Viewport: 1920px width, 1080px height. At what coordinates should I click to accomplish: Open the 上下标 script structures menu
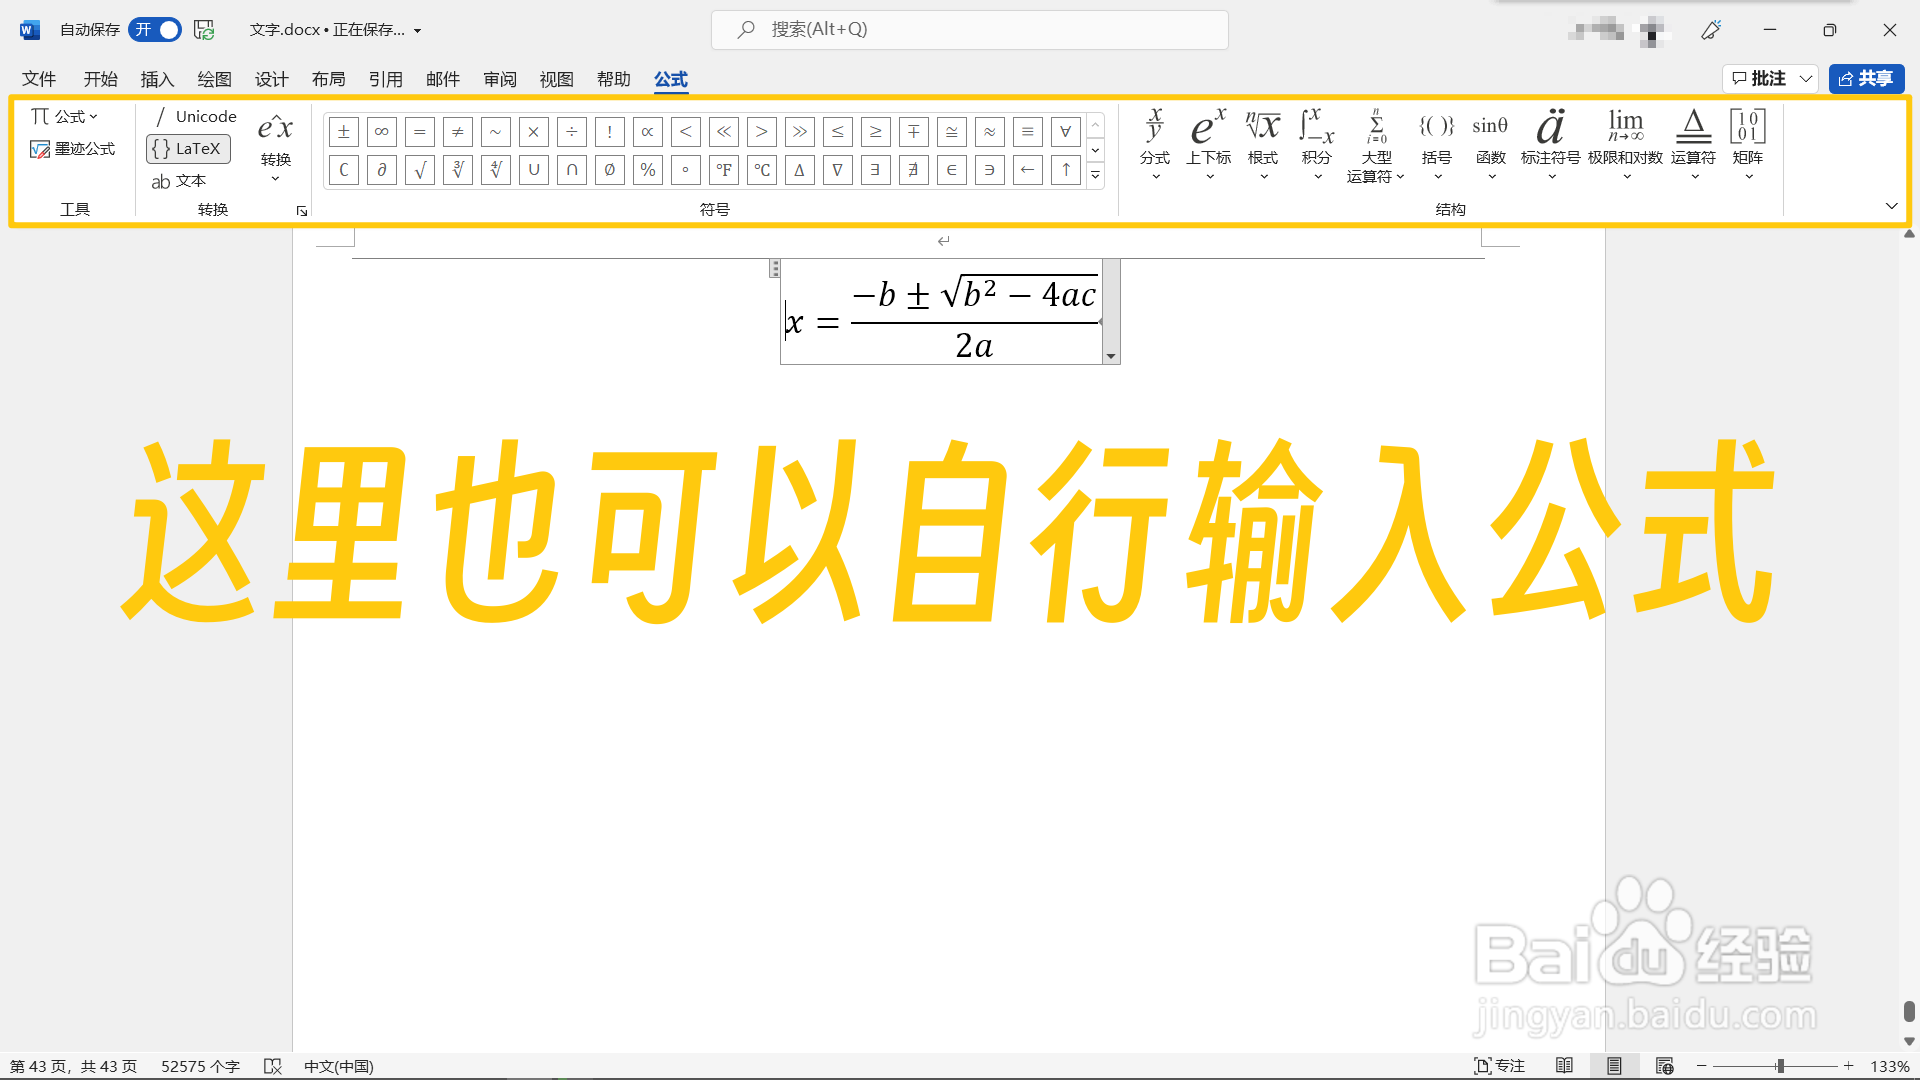1209,144
